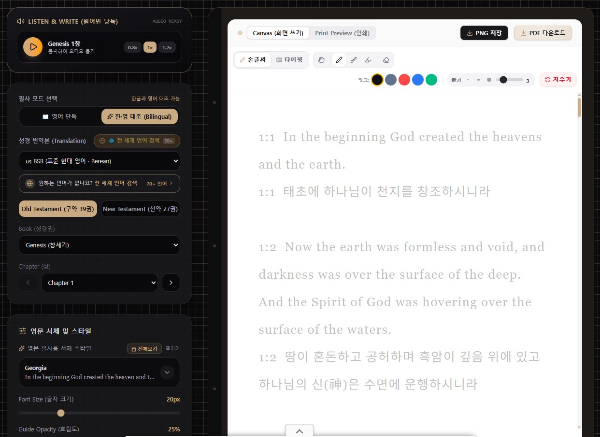Click the Georgia font chevron button
This screenshot has height=437, width=600.
point(167,372)
